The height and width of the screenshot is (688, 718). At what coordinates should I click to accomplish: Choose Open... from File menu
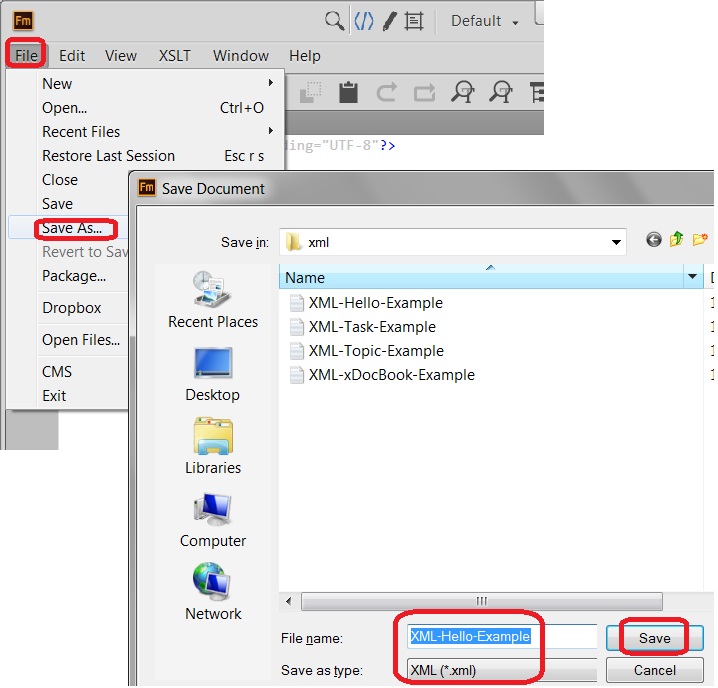point(146,108)
